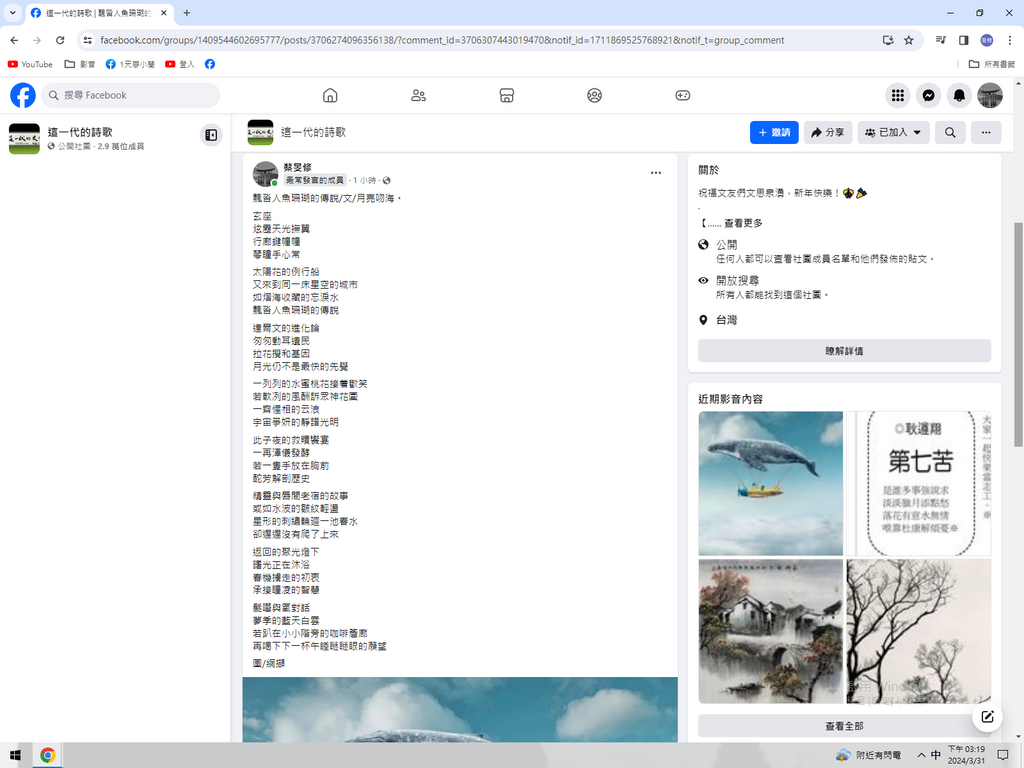
Task: Open the YouTube bookmark
Action: (30, 64)
